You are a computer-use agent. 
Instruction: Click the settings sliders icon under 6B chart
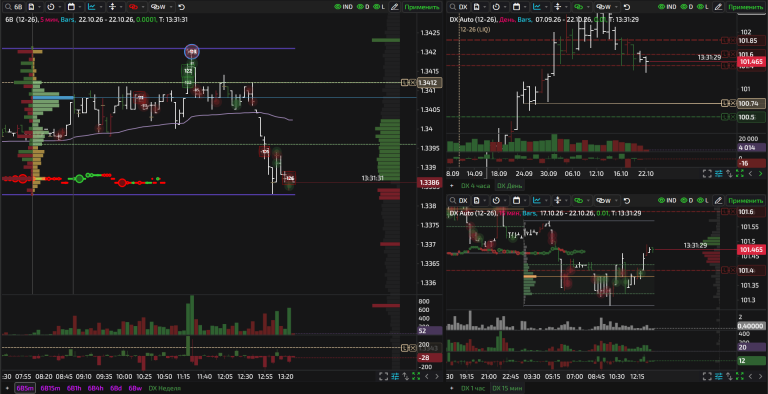coord(395,376)
